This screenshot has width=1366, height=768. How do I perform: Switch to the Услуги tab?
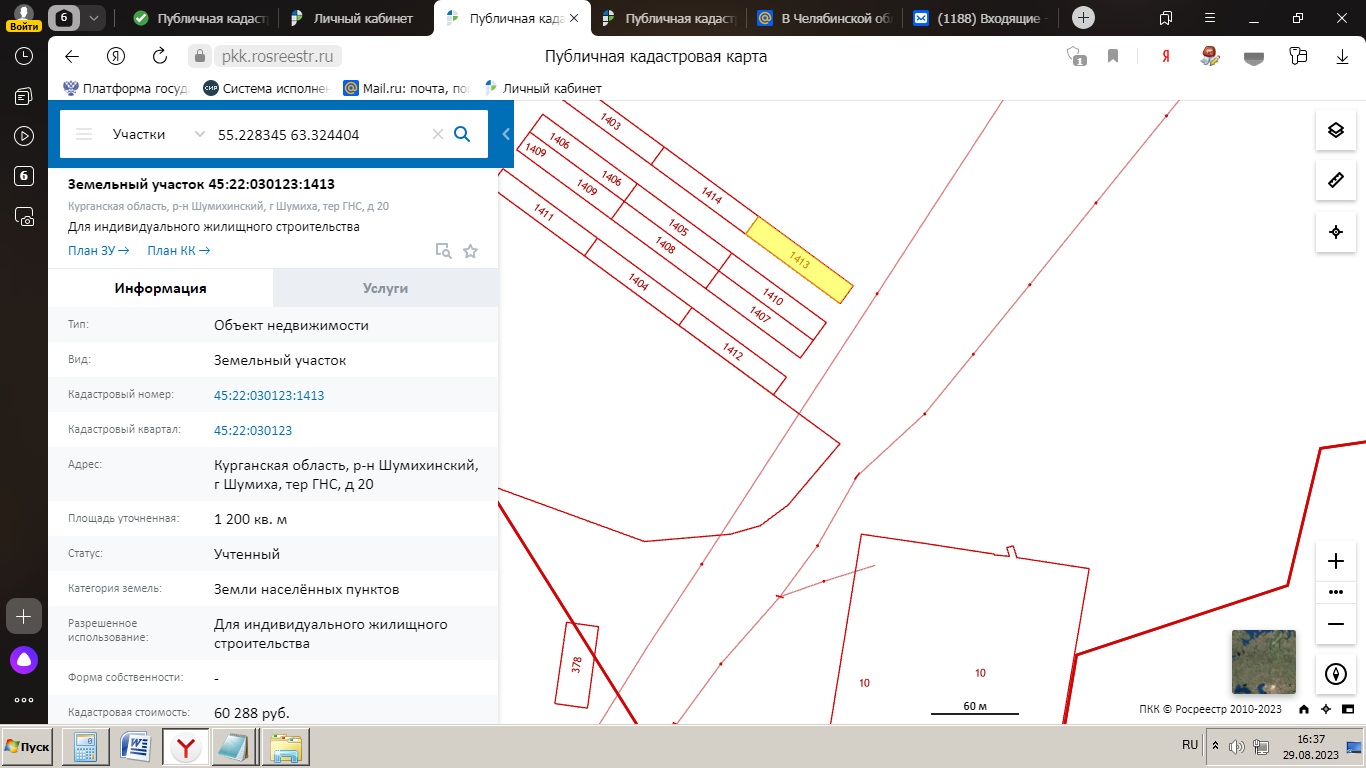coord(385,288)
